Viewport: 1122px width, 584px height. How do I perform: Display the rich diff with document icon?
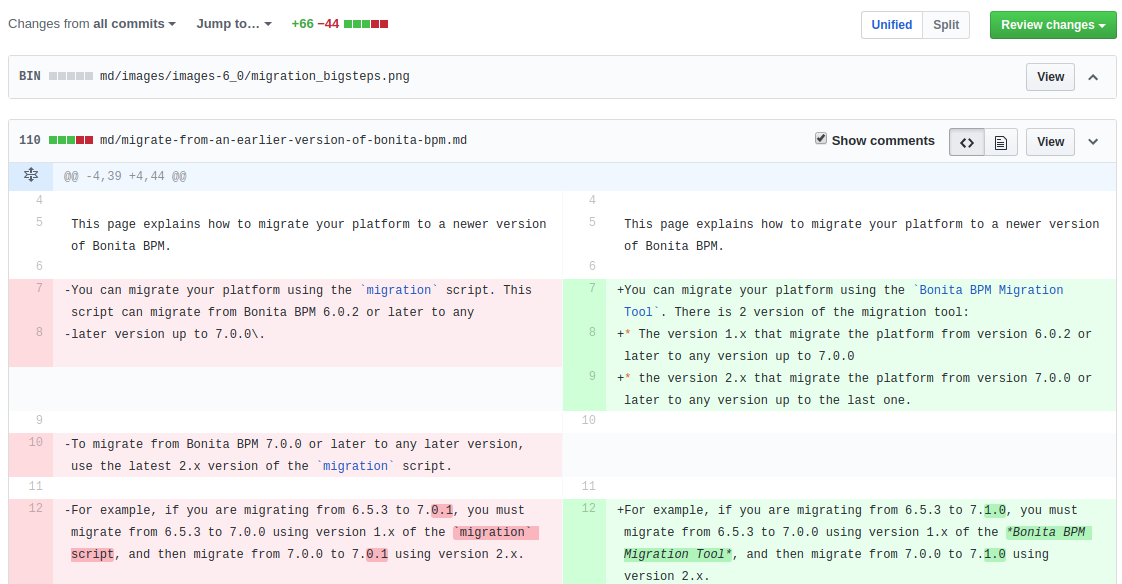coord(1001,142)
